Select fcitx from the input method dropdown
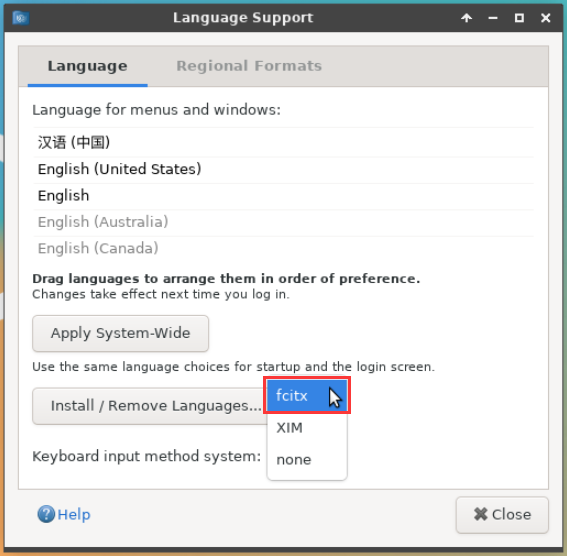The width and height of the screenshot is (567, 556). click(x=307, y=395)
